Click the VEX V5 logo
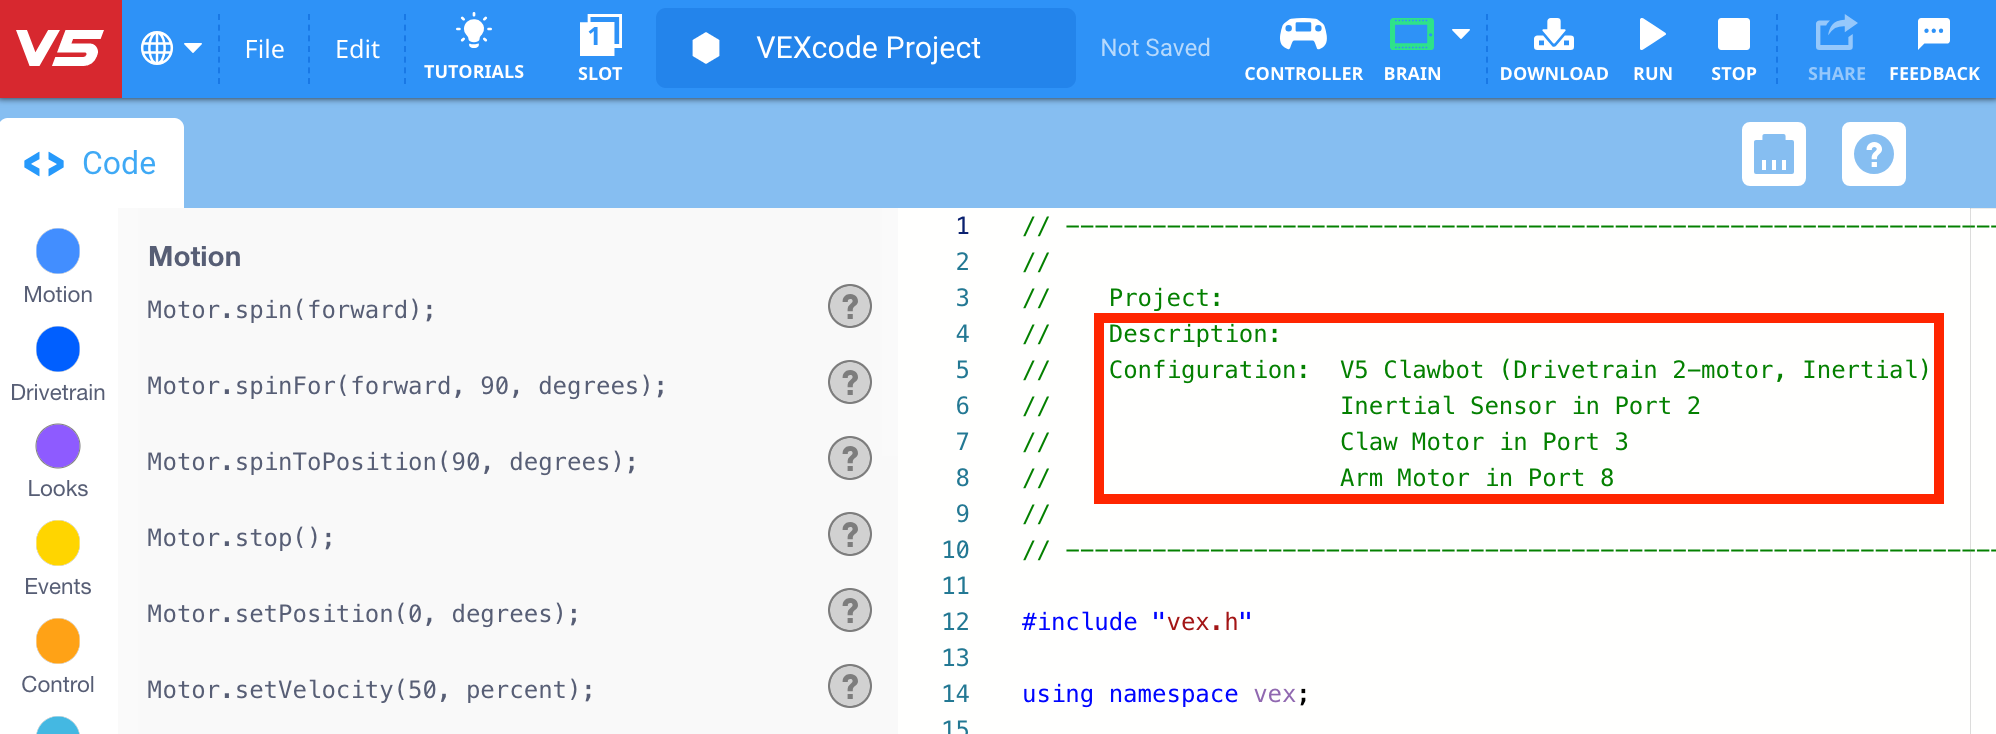Image resolution: width=1996 pixels, height=734 pixels. pos(60,48)
